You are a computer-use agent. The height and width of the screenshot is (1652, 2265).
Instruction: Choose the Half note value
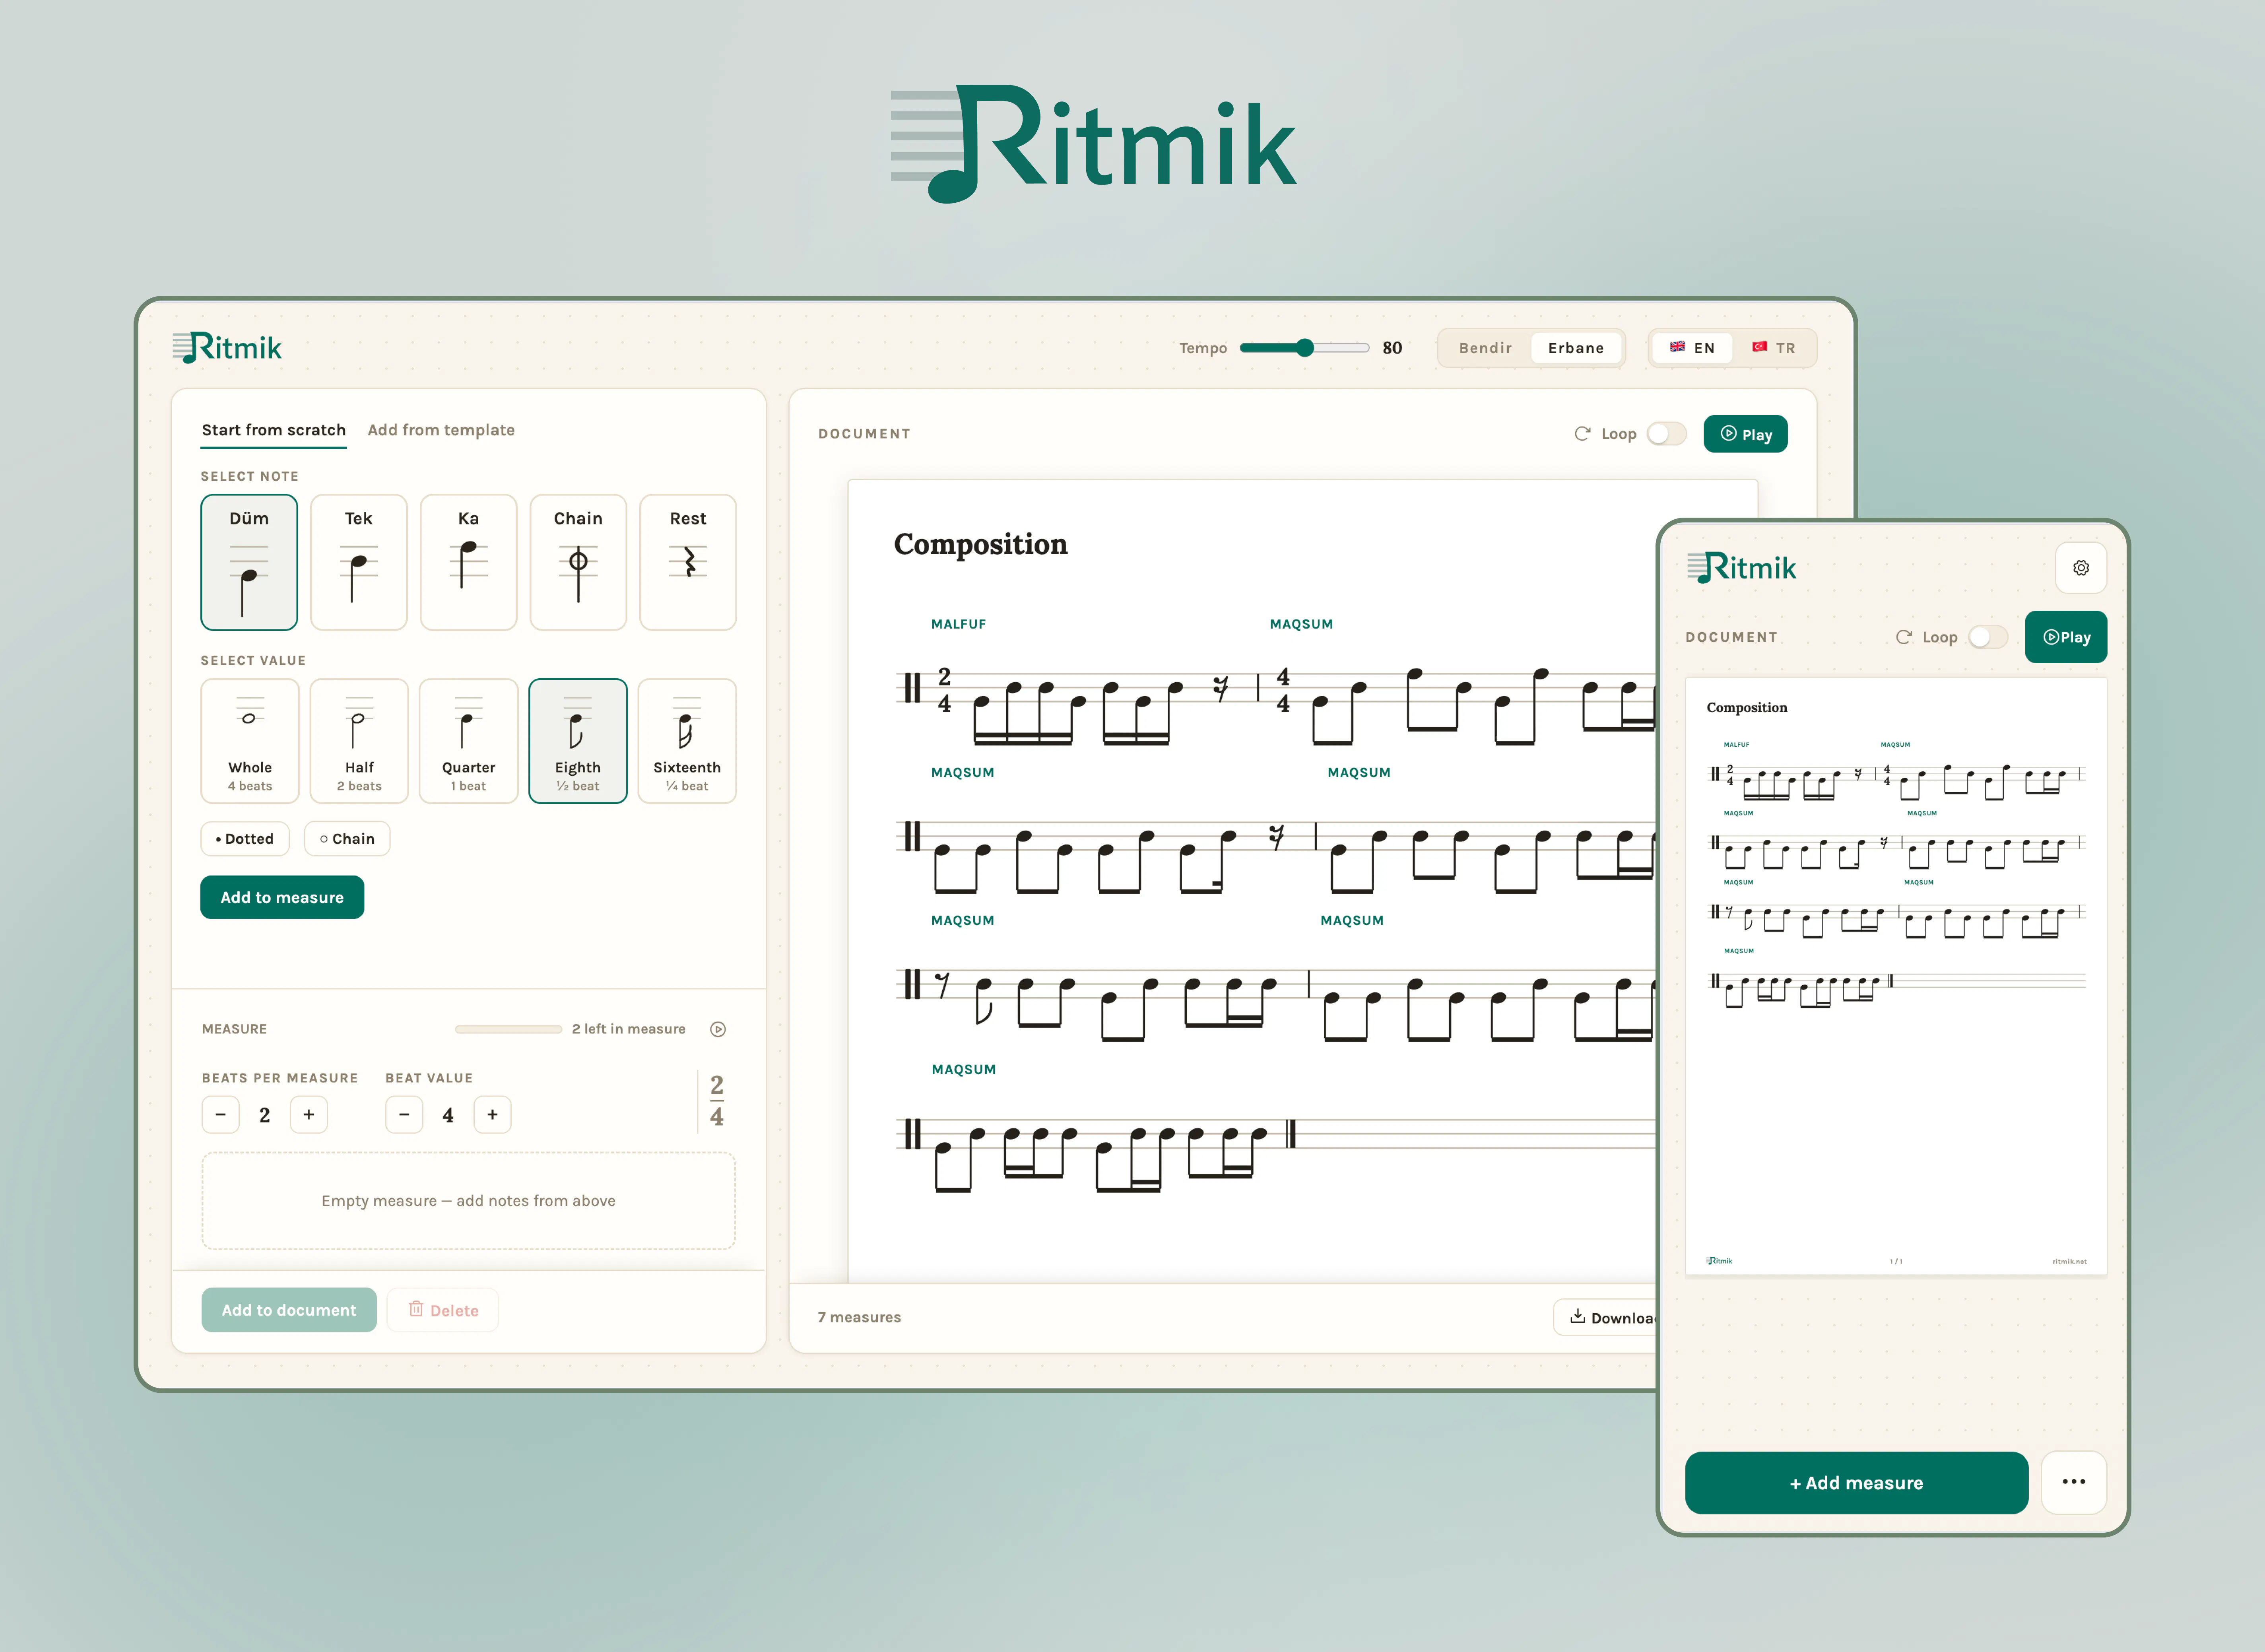click(x=359, y=741)
